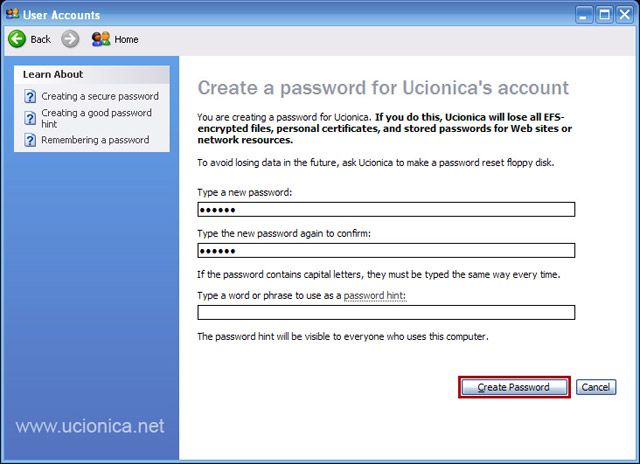640x464 pixels.
Task: Click into the empty password hint text box
Action: click(386, 312)
